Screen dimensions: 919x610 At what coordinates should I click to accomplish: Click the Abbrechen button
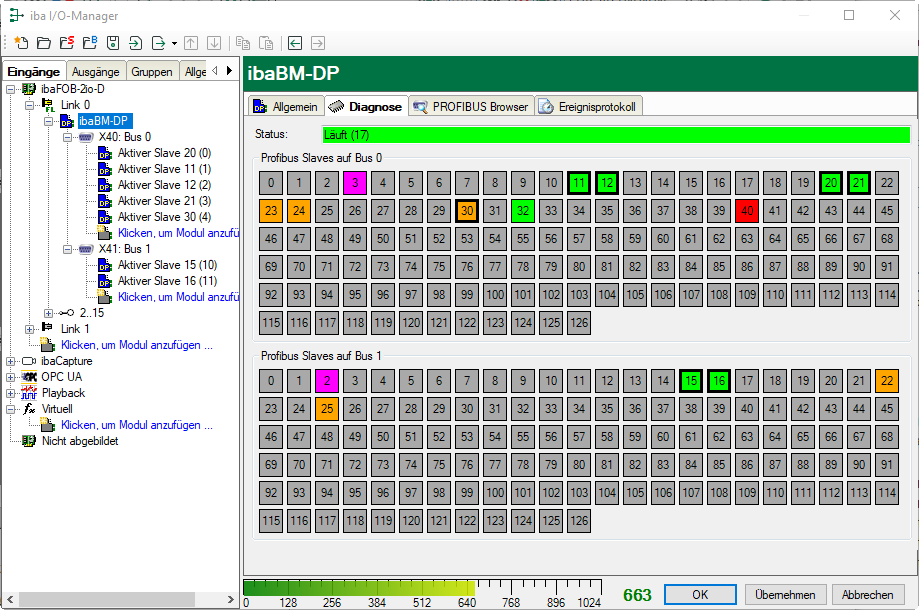tap(867, 595)
